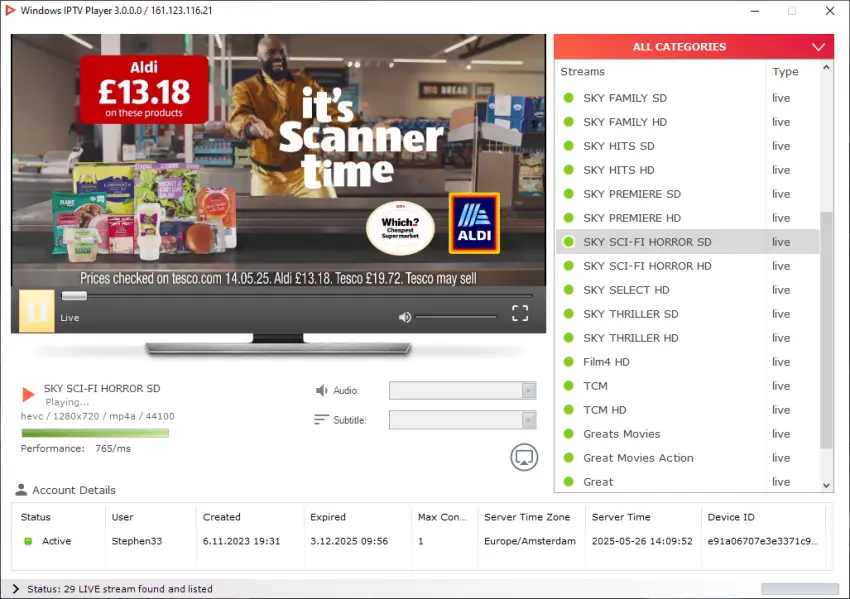
Task: Select the SKY SCI-FI HORROR SD stream
Action: pos(687,242)
